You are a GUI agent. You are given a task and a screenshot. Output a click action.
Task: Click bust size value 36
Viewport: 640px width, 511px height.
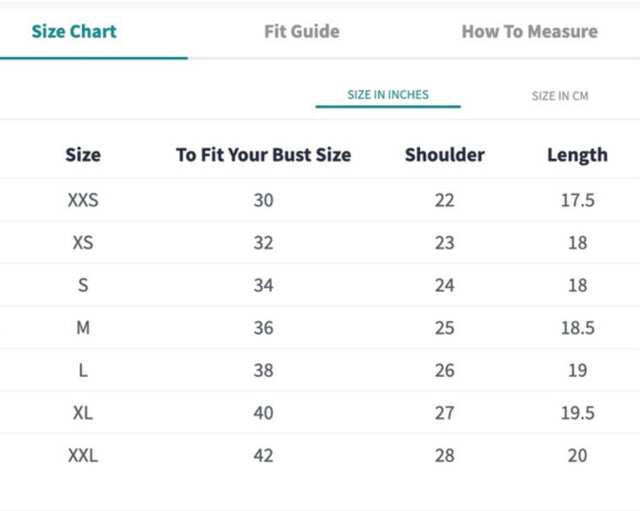(263, 328)
